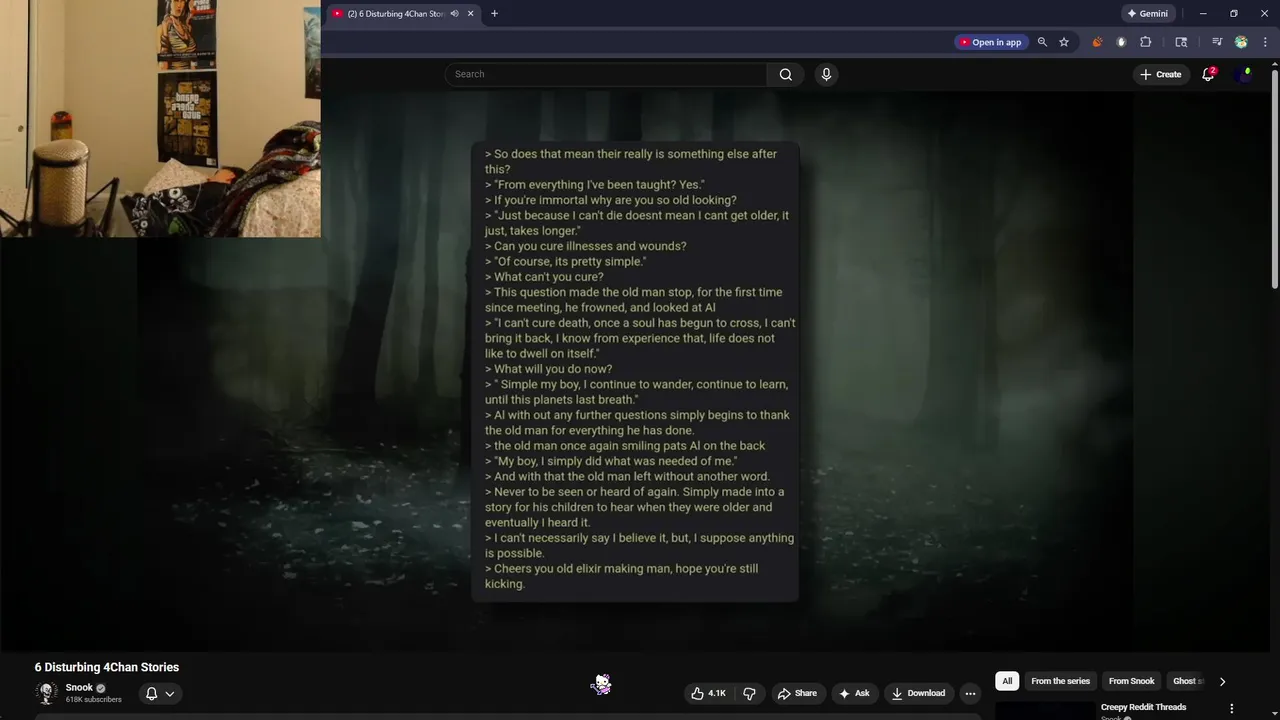Focus the YouTube search field
Image resolution: width=1280 pixels, height=720 pixels.
pyautogui.click(x=606, y=74)
